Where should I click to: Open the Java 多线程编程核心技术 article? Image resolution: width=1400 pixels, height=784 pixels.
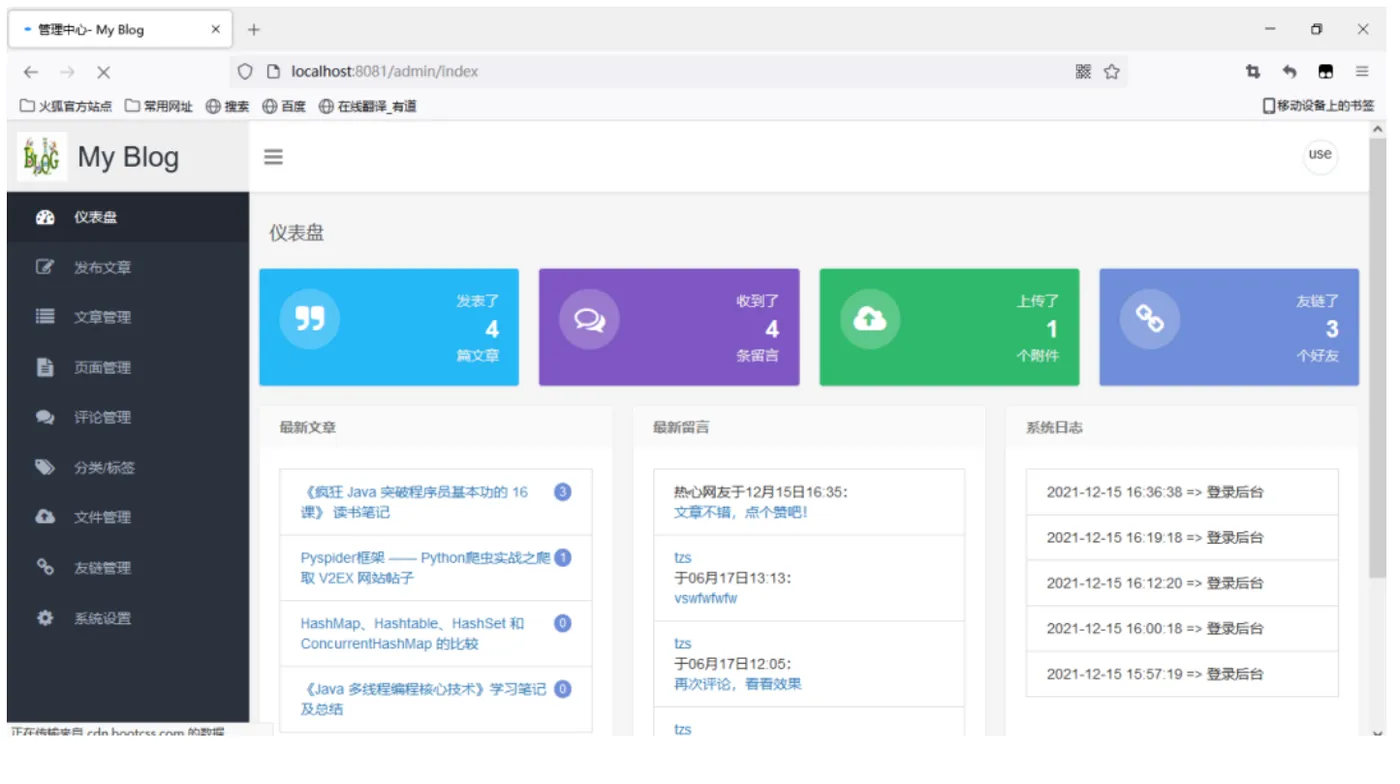pyautogui.click(x=423, y=698)
